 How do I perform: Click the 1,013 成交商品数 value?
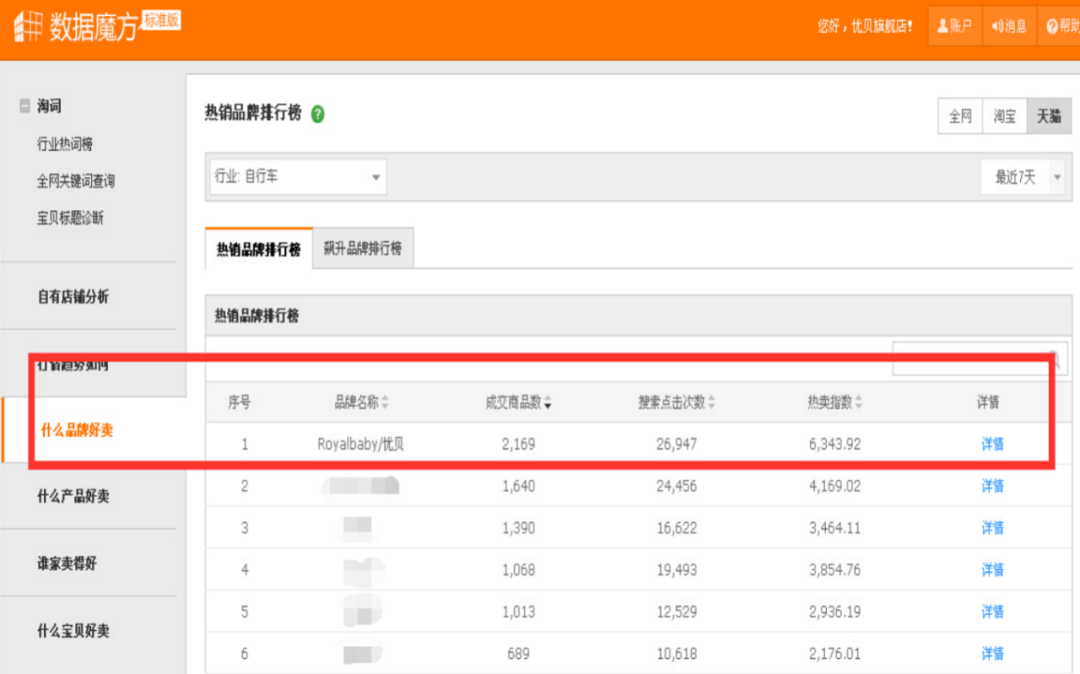pos(519,612)
